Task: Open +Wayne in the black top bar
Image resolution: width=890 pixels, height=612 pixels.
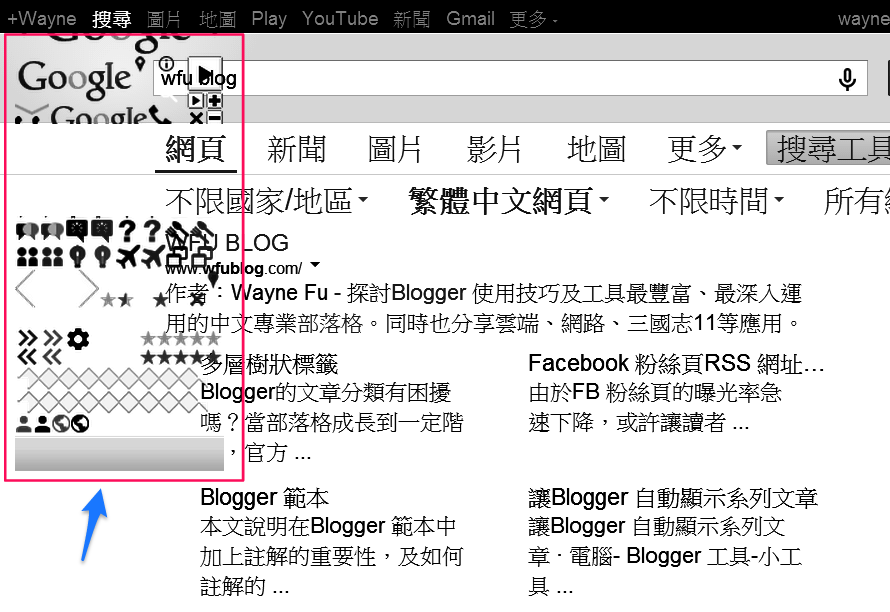Action: point(41,19)
